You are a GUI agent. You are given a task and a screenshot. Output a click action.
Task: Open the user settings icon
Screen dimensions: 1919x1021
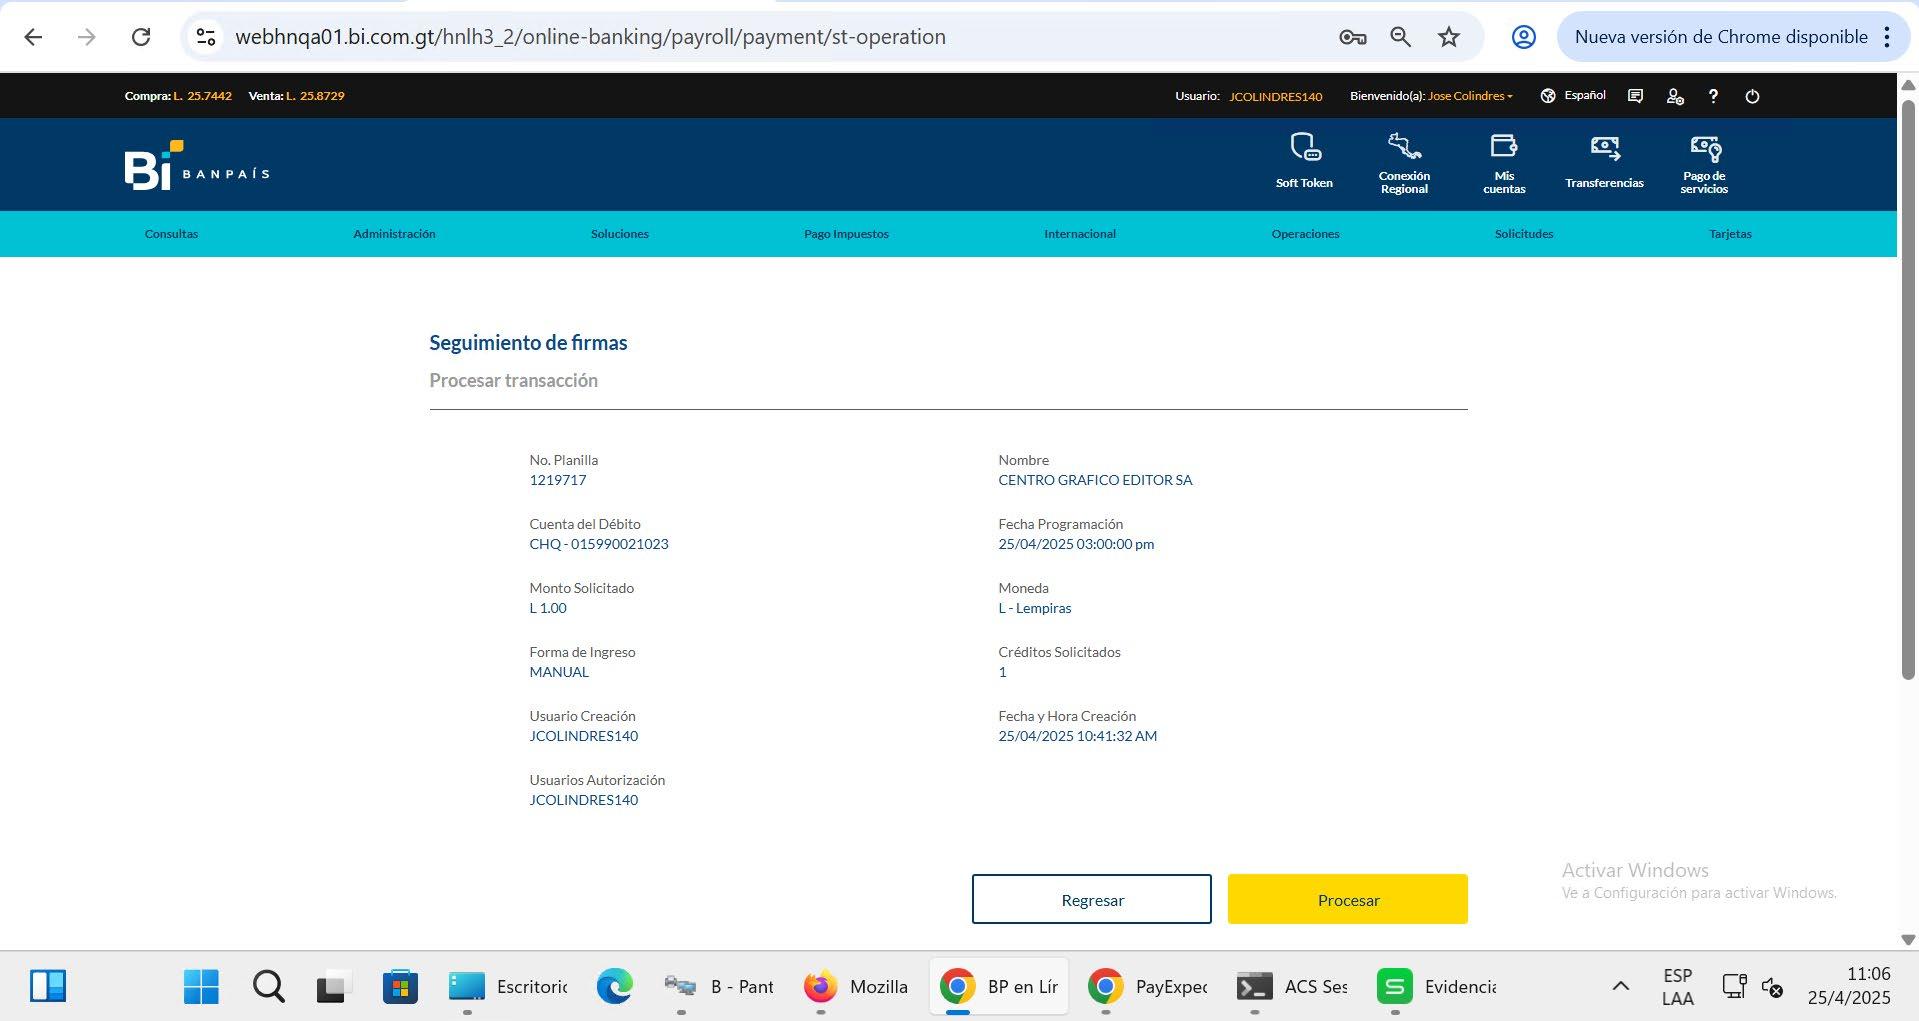[1675, 96]
